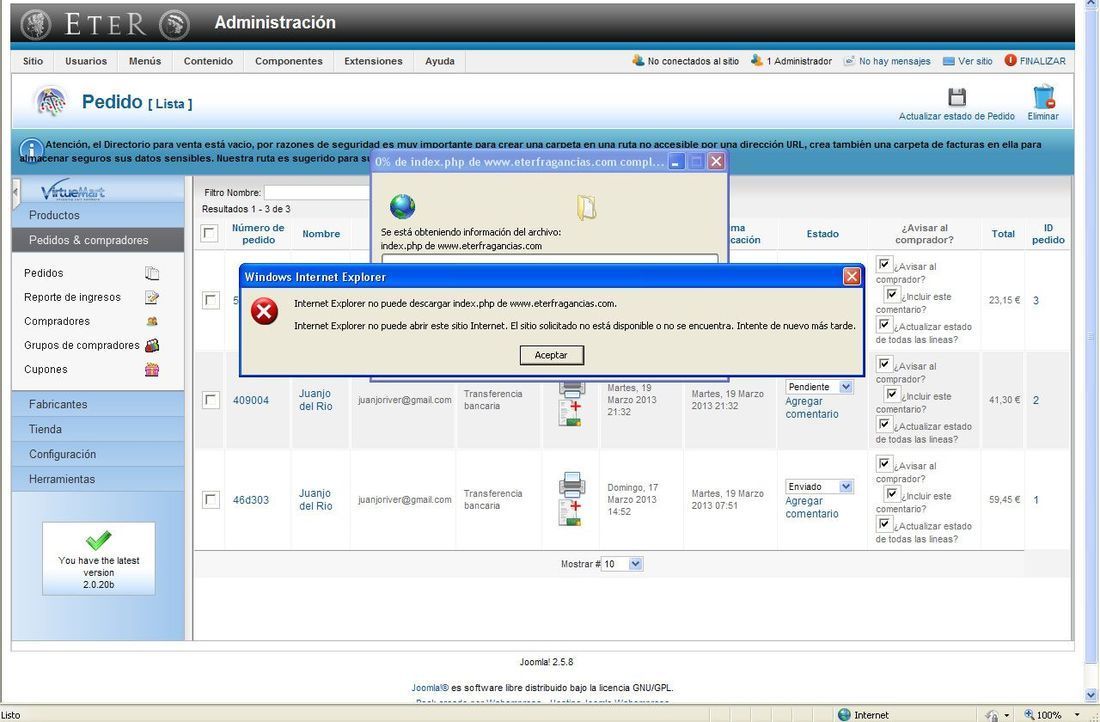The width and height of the screenshot is (1100, 722).
Task: Click the Joomla!® link in the footer
Action: coord(430,688)
